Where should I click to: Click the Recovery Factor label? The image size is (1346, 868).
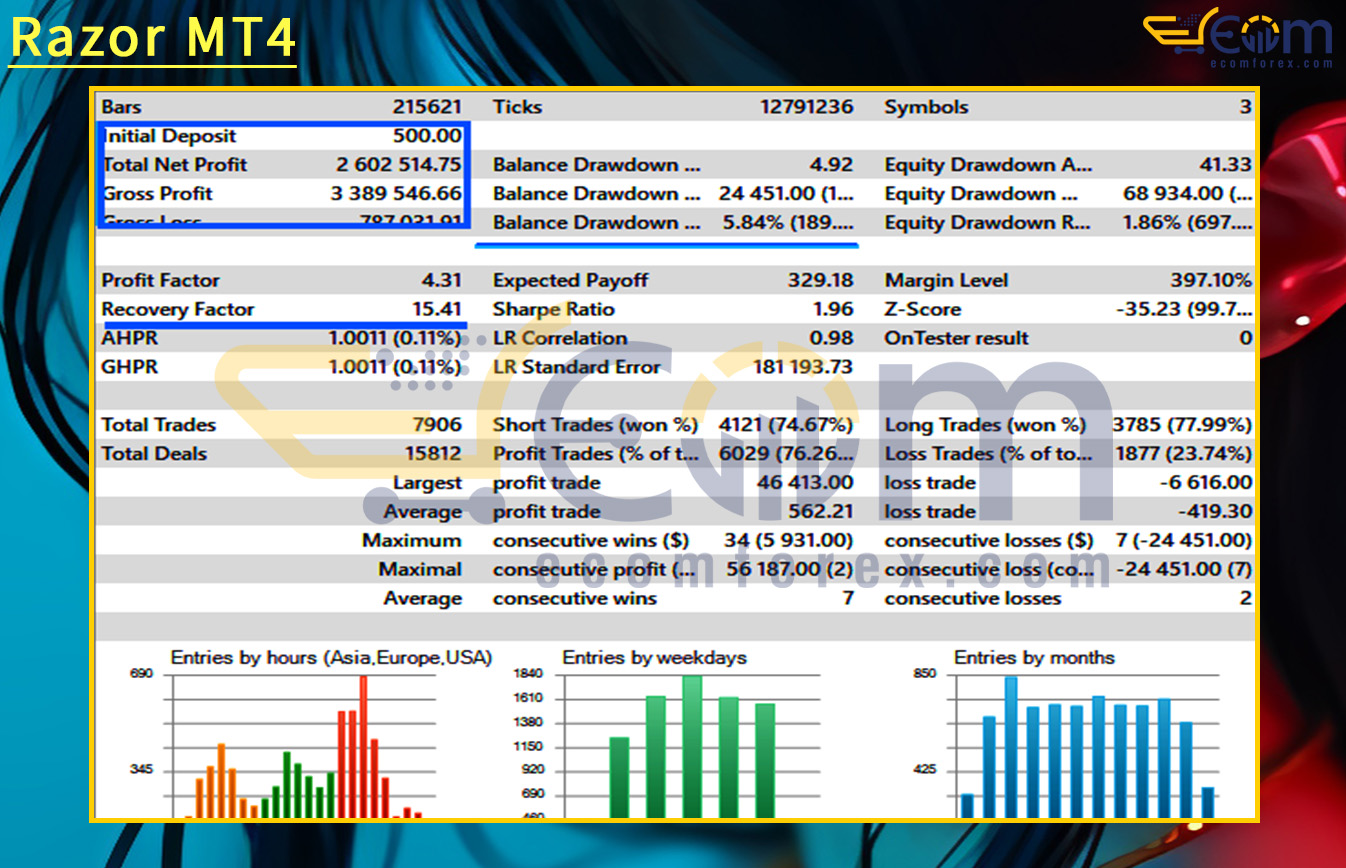(x=178, y=310)
